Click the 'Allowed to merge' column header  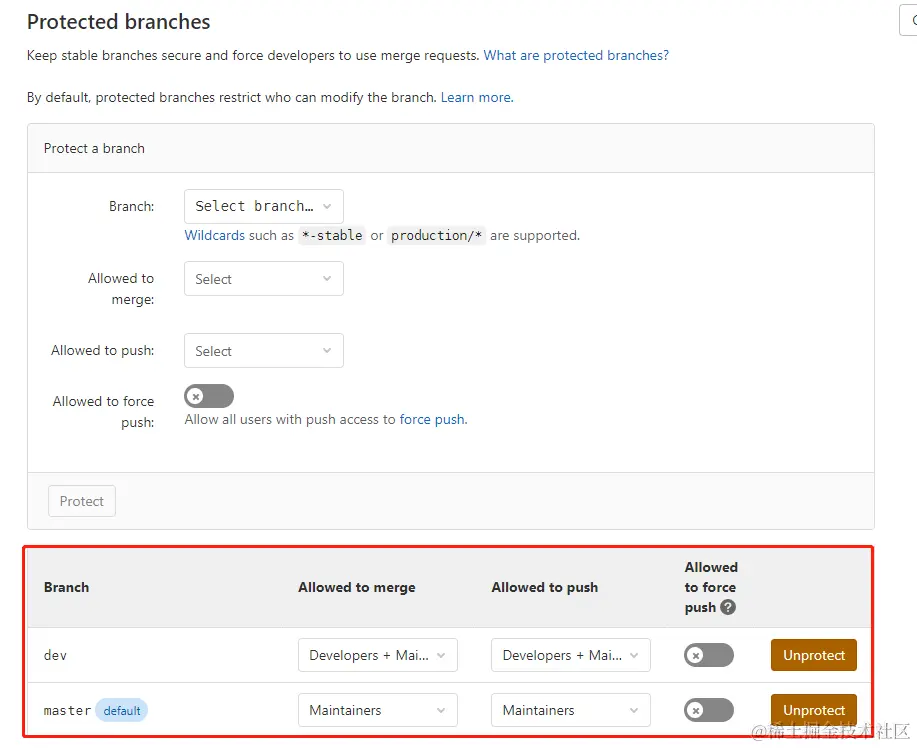[x=357, y=587]
